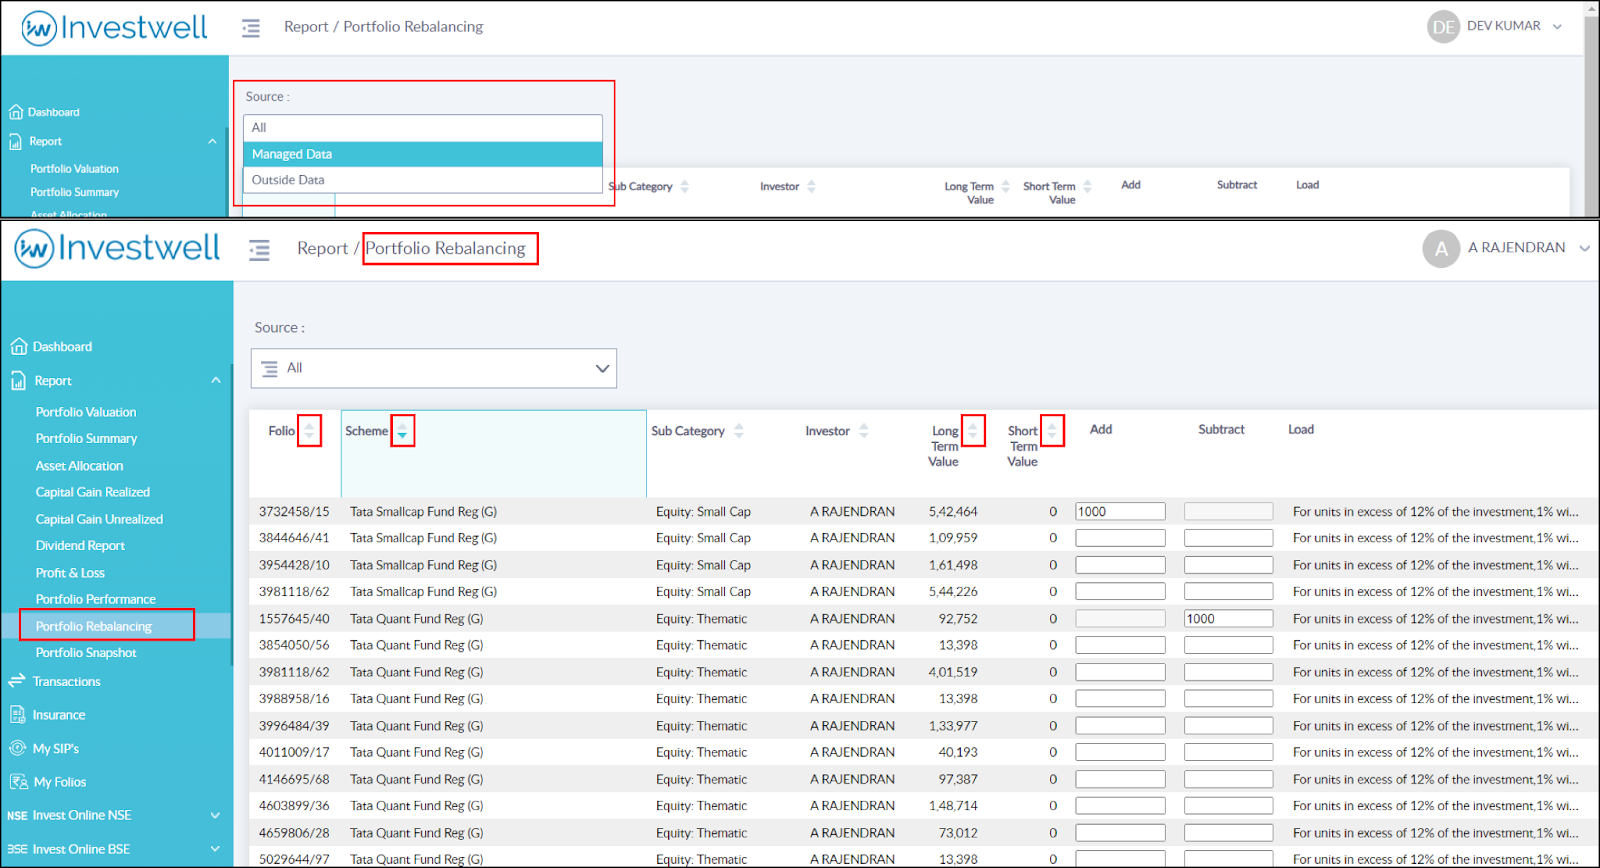
Task: Click Add field for folio 3732458/15
Action: pyautogui.click(x=1120, y=511)
